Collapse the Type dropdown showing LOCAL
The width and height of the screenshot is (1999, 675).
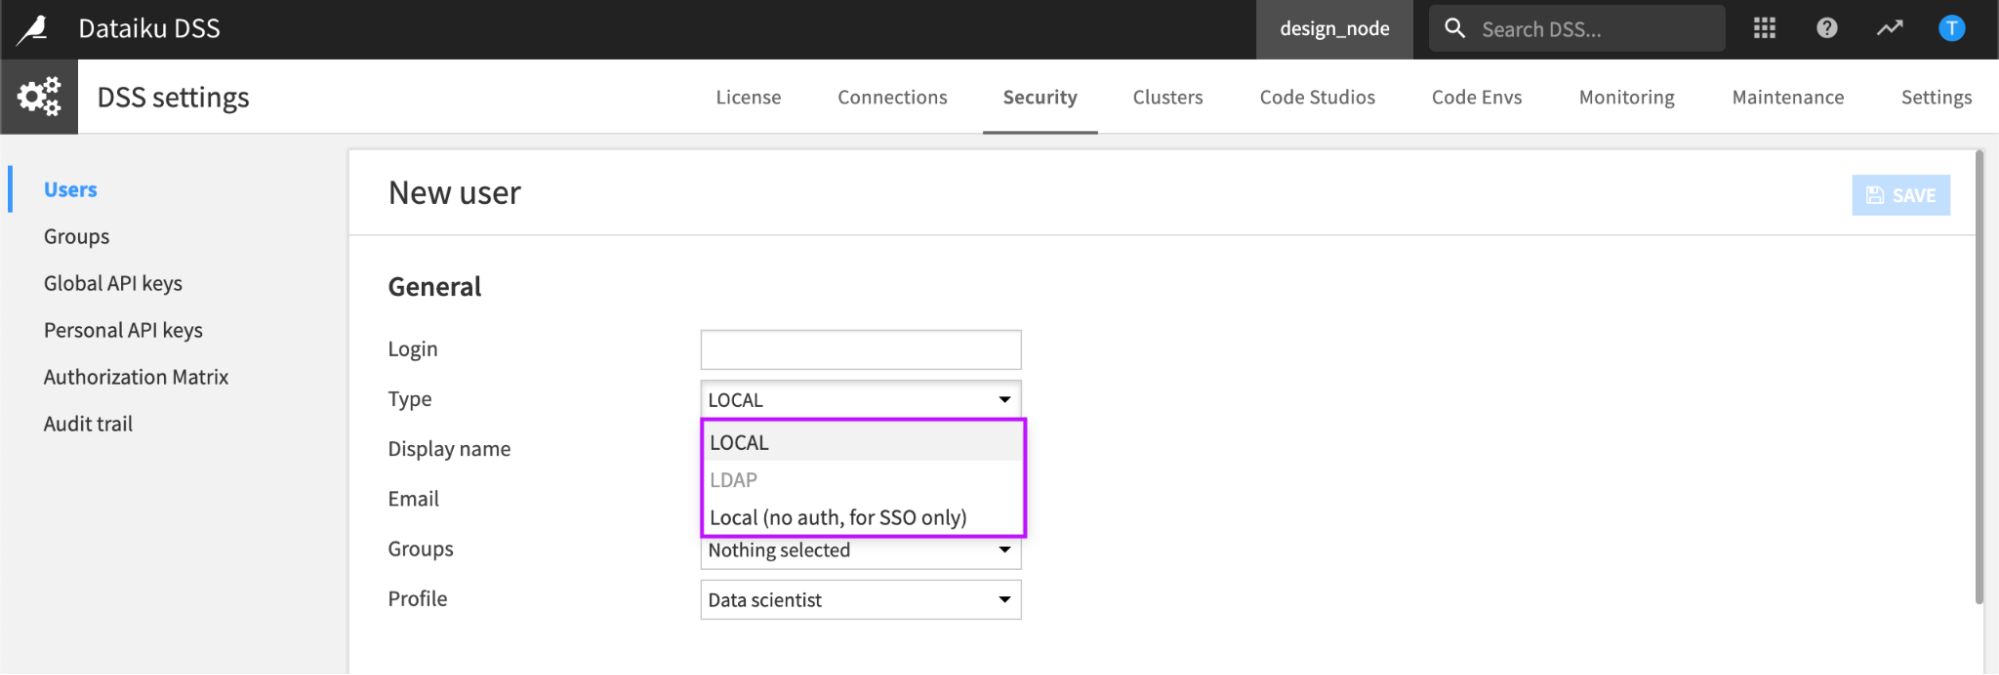tap(861, 400)
